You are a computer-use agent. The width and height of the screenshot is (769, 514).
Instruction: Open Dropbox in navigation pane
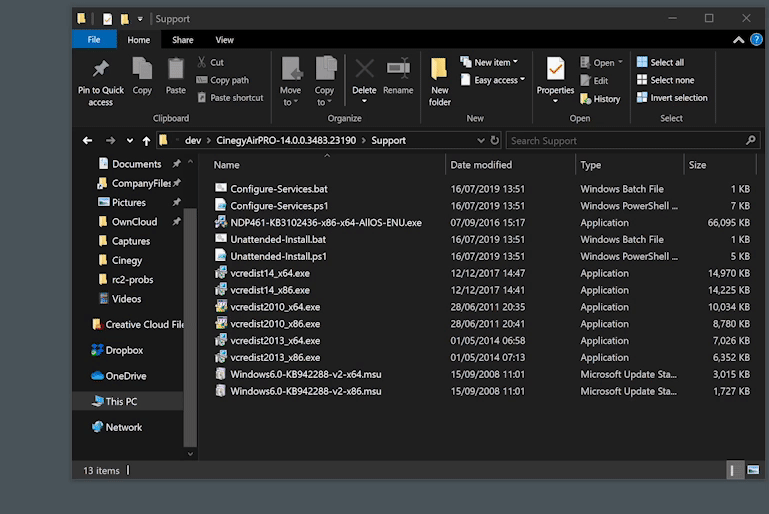[124, 350]
